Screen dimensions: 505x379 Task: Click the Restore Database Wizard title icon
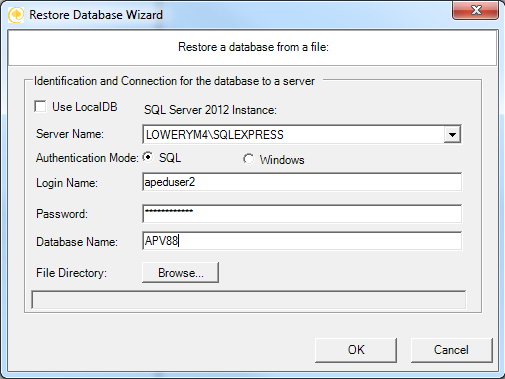click(x=16, y=15)
